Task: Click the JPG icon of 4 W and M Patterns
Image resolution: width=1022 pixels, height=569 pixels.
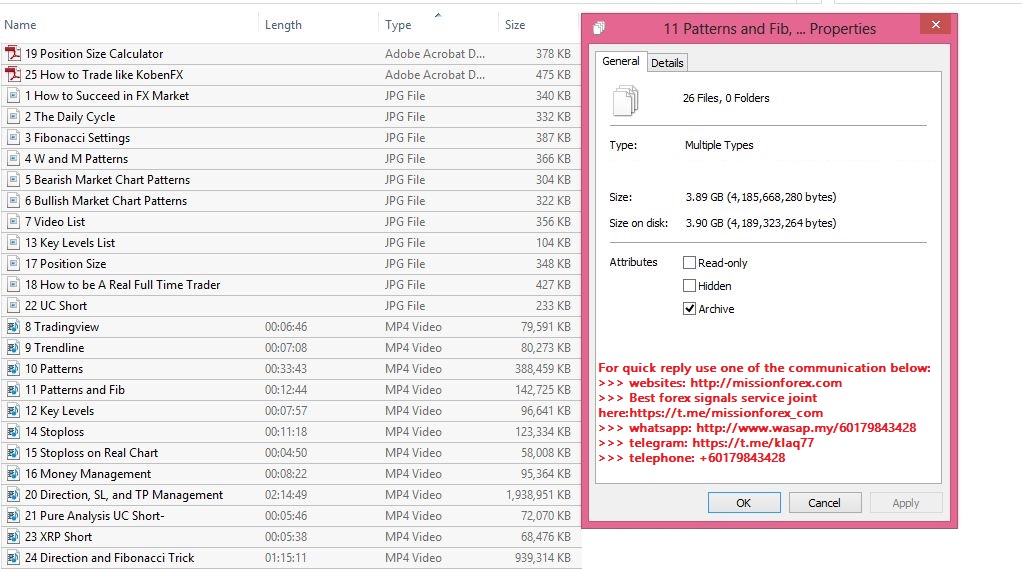Action: [13, 158]
